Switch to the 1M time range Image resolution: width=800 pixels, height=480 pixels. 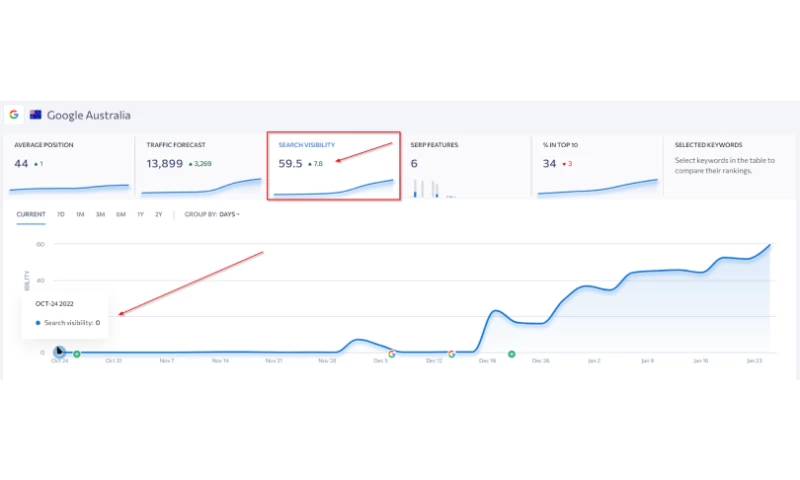pos(80,214)
